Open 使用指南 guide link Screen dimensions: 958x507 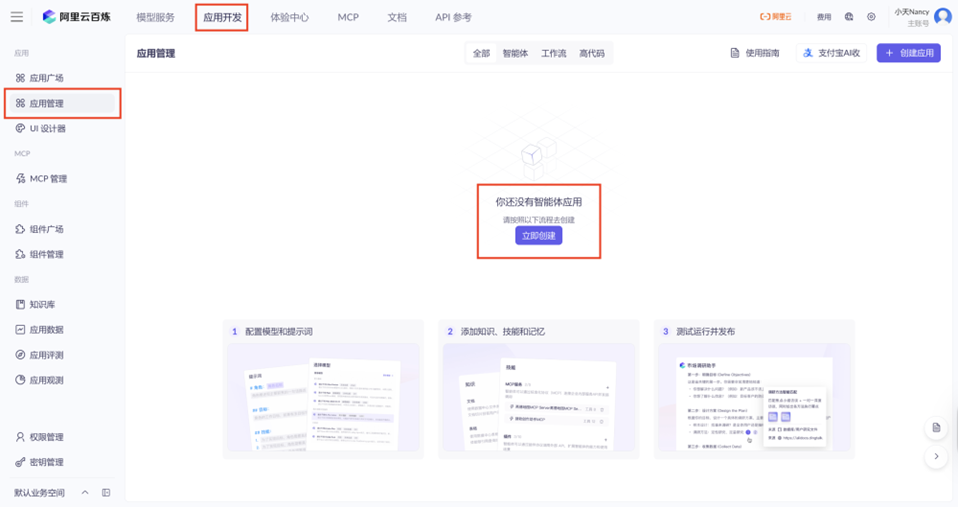tap(755, 53)
